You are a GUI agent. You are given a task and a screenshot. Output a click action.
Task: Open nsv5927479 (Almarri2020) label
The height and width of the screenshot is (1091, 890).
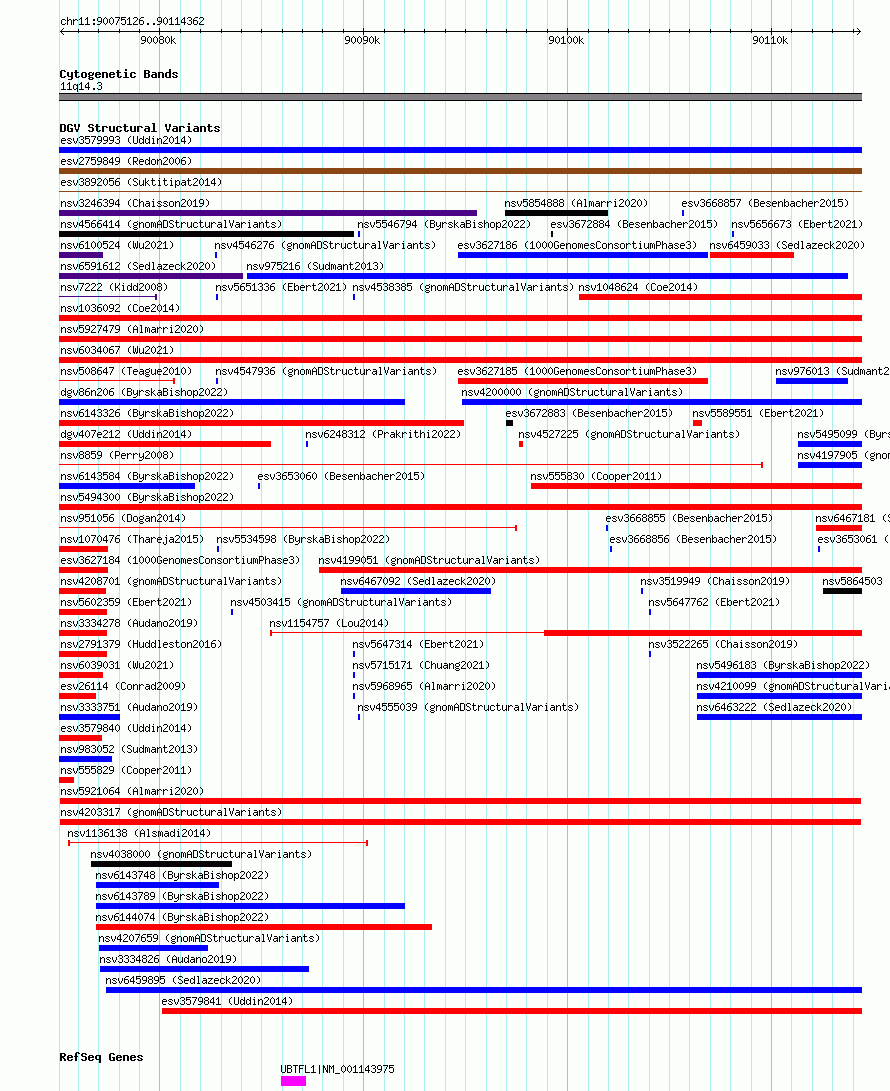[x=132, y=328]
